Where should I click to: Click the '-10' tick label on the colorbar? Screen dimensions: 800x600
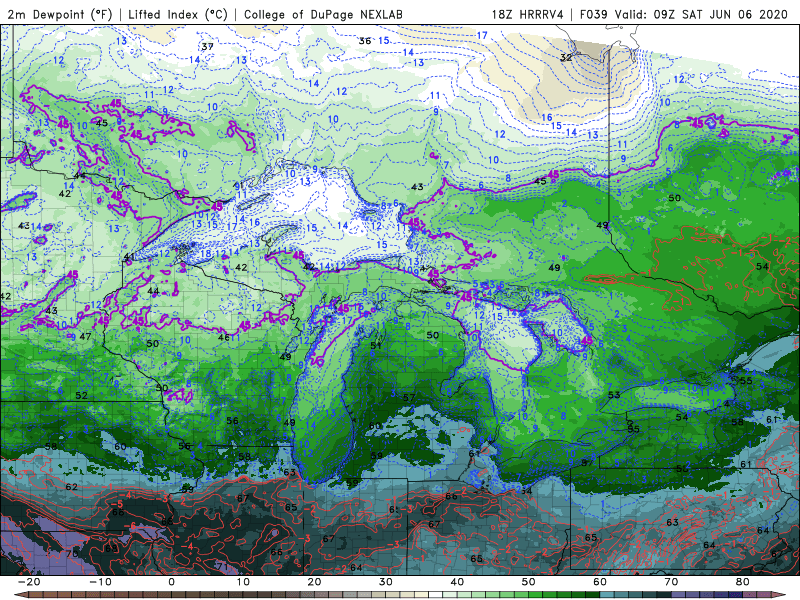100,582
